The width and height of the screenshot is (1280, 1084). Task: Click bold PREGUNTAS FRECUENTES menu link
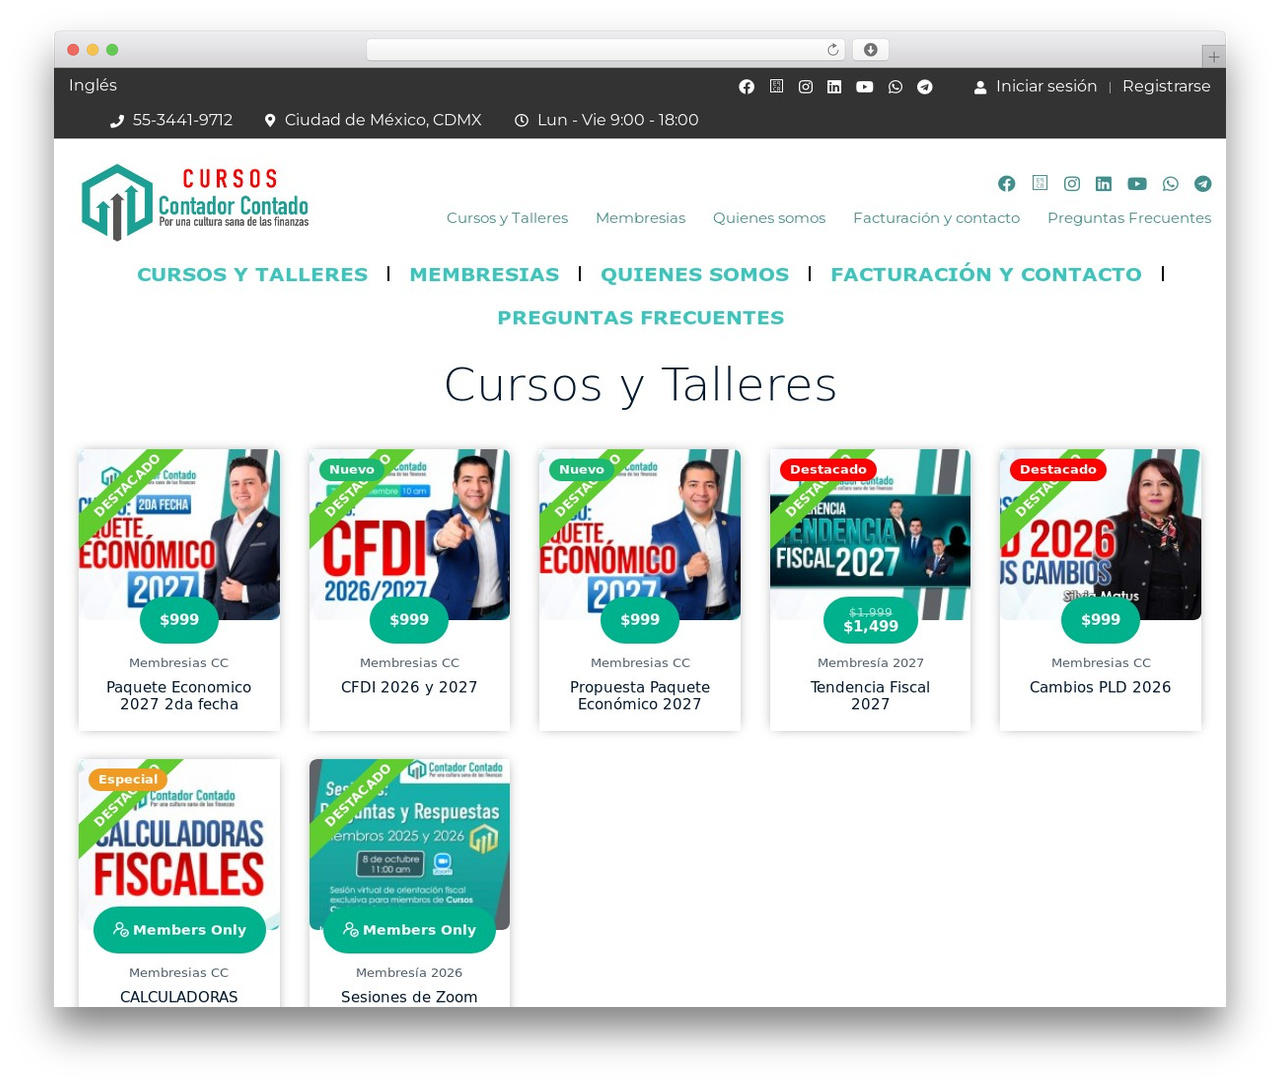640,318
